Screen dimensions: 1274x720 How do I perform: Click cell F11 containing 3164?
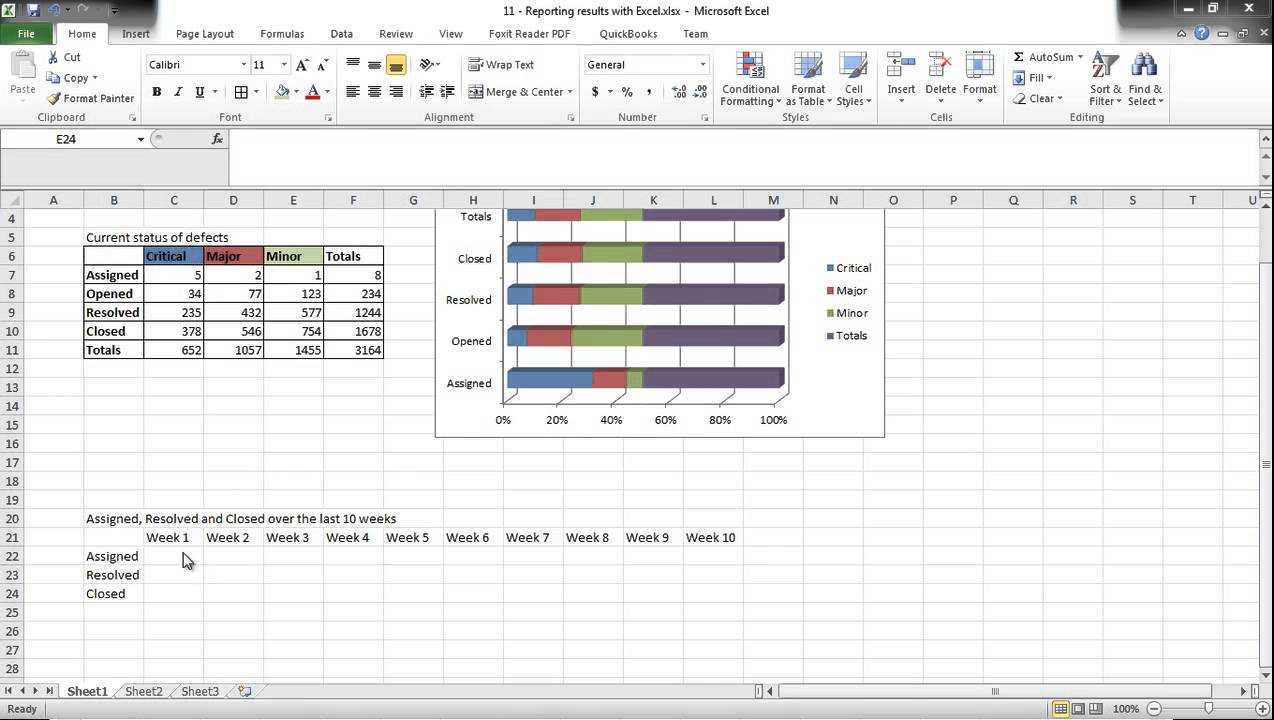(x=353, y=350)
